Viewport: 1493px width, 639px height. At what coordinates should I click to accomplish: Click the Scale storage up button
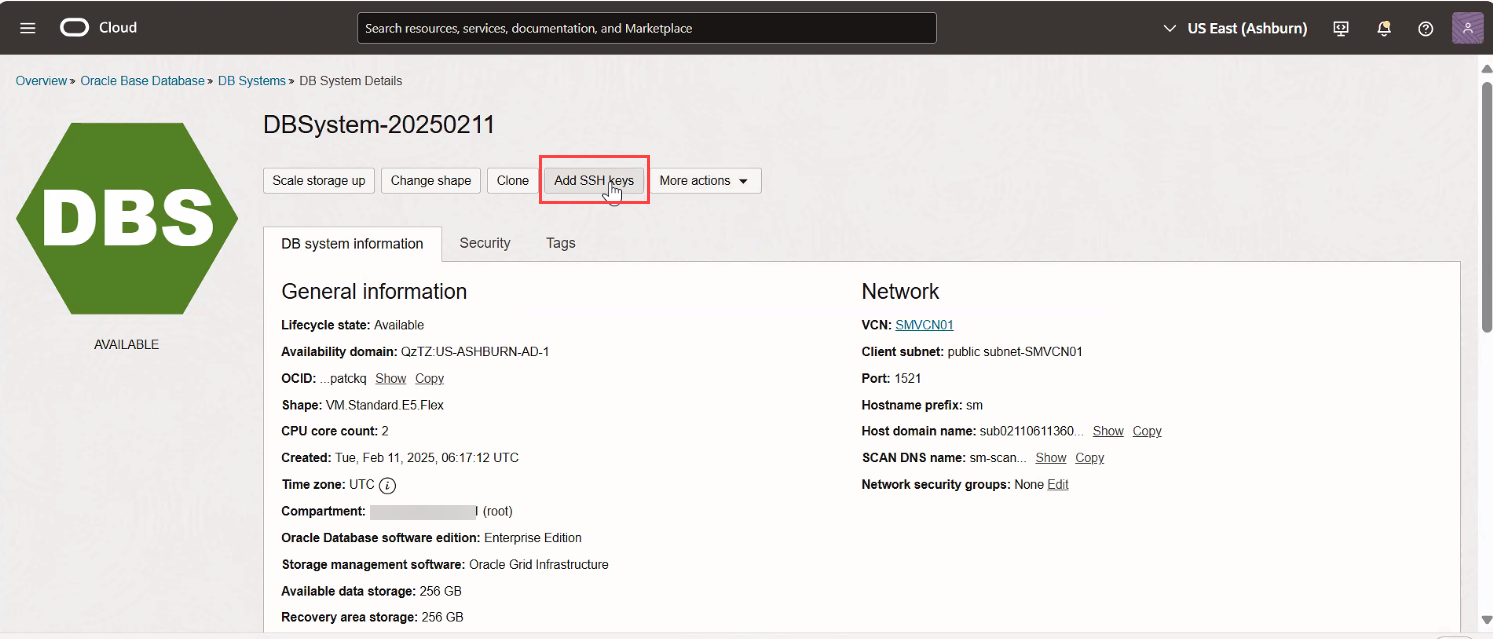pyautogui.click(x=319, y=181)
